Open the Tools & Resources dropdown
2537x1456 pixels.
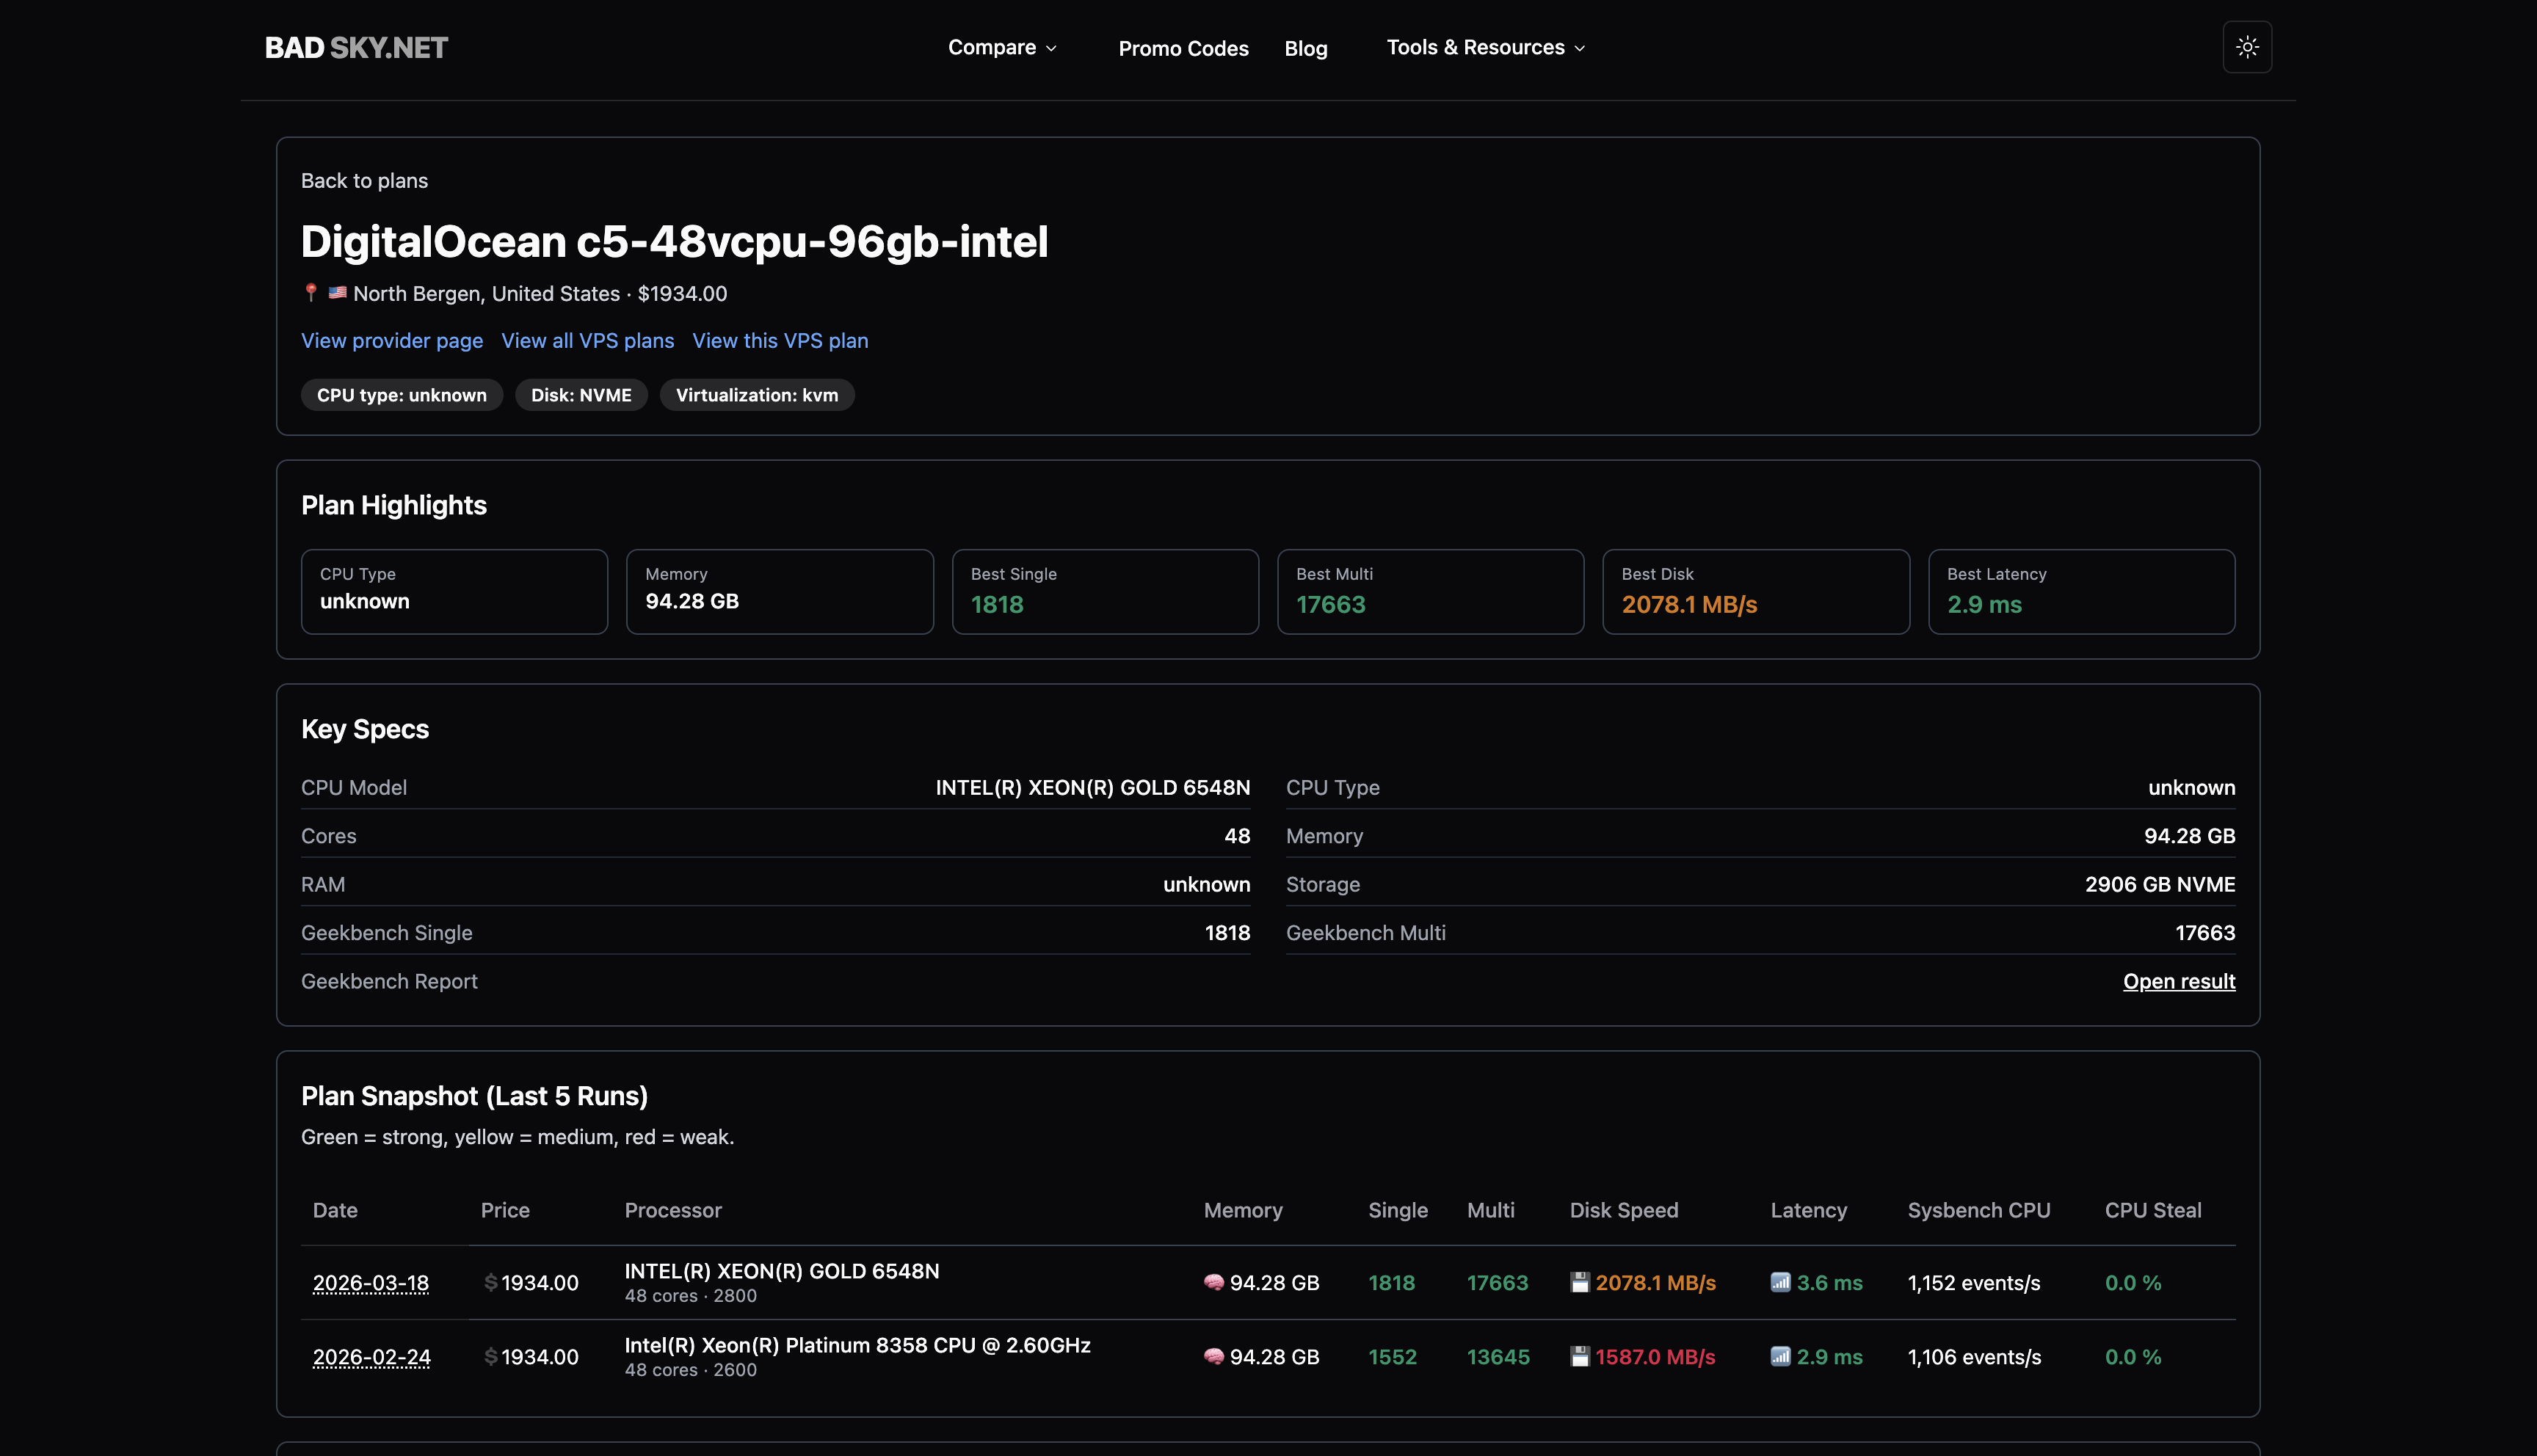(x=1485, y=47)
